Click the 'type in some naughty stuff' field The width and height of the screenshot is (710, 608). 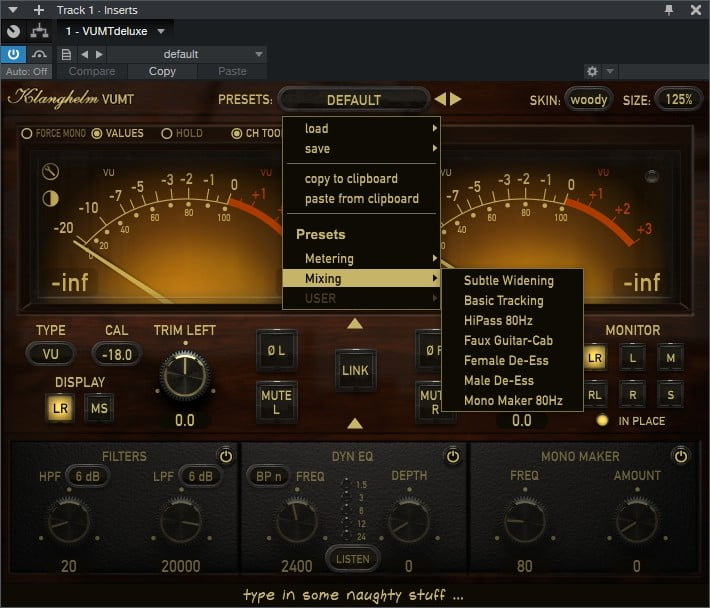(353, 594)
